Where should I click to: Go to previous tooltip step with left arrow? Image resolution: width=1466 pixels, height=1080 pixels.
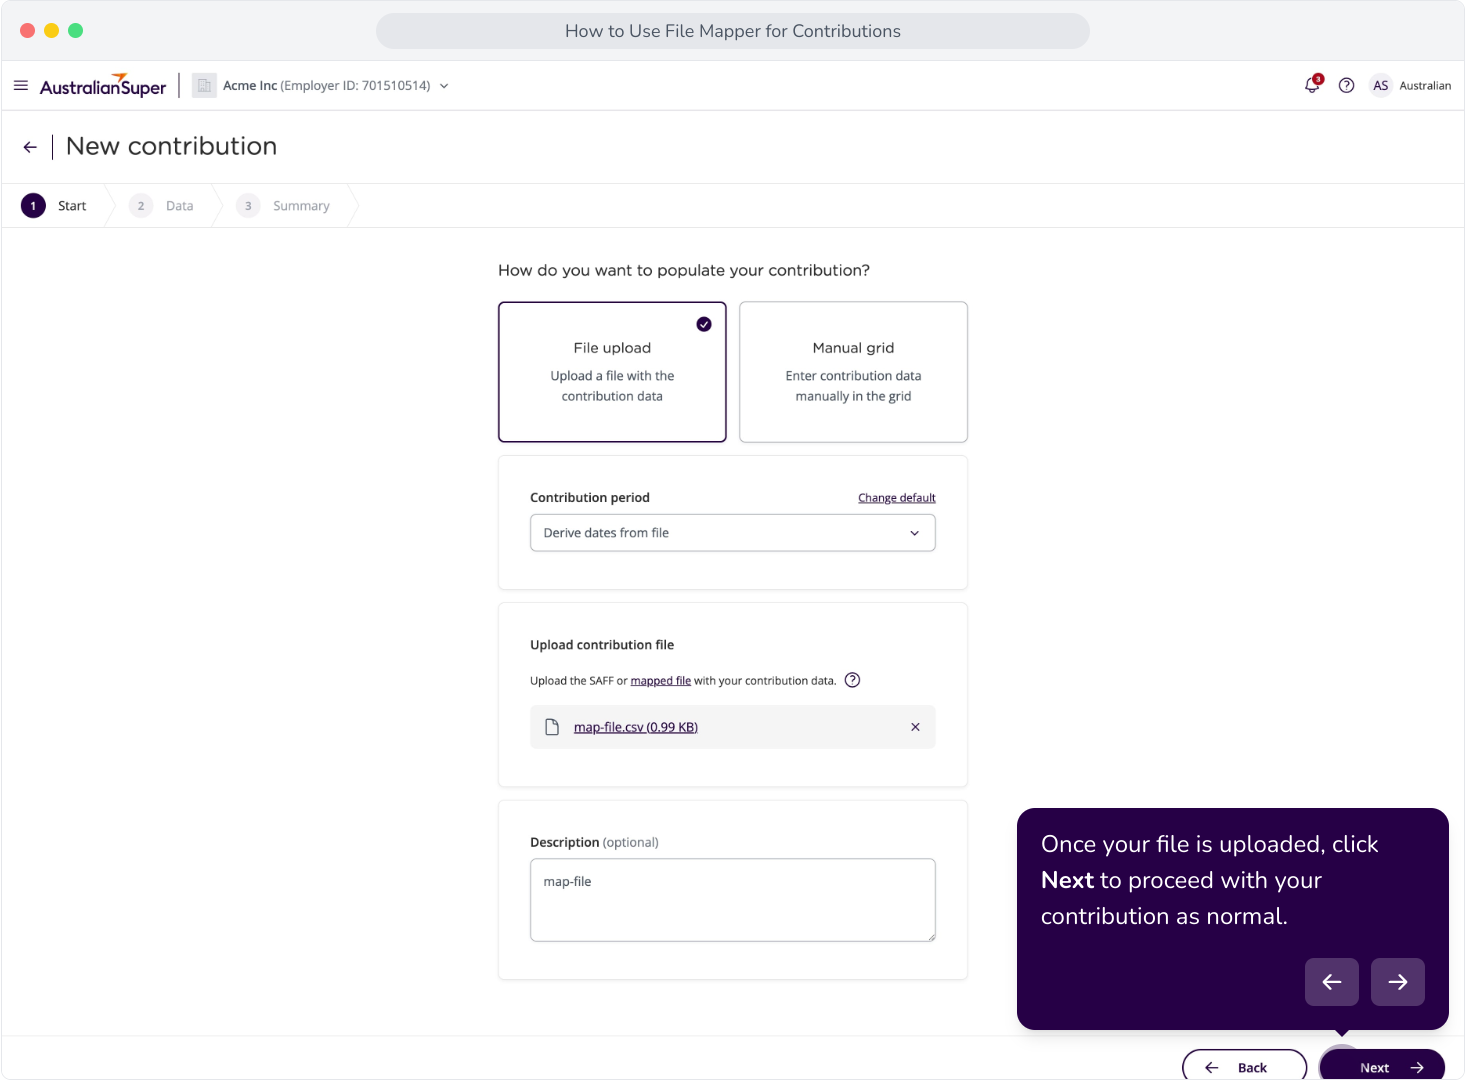tap(1332, 982)
